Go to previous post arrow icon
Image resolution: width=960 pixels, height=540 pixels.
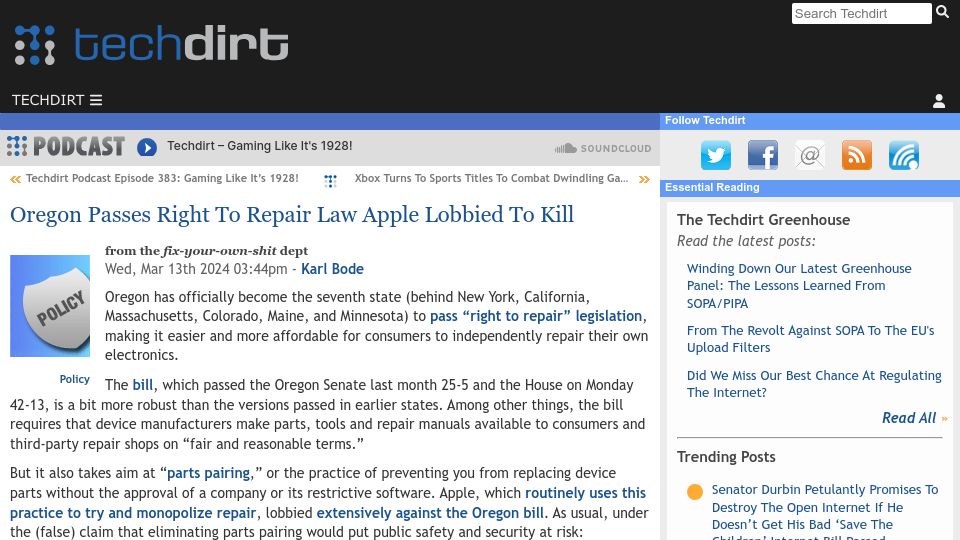pos(15,179)
